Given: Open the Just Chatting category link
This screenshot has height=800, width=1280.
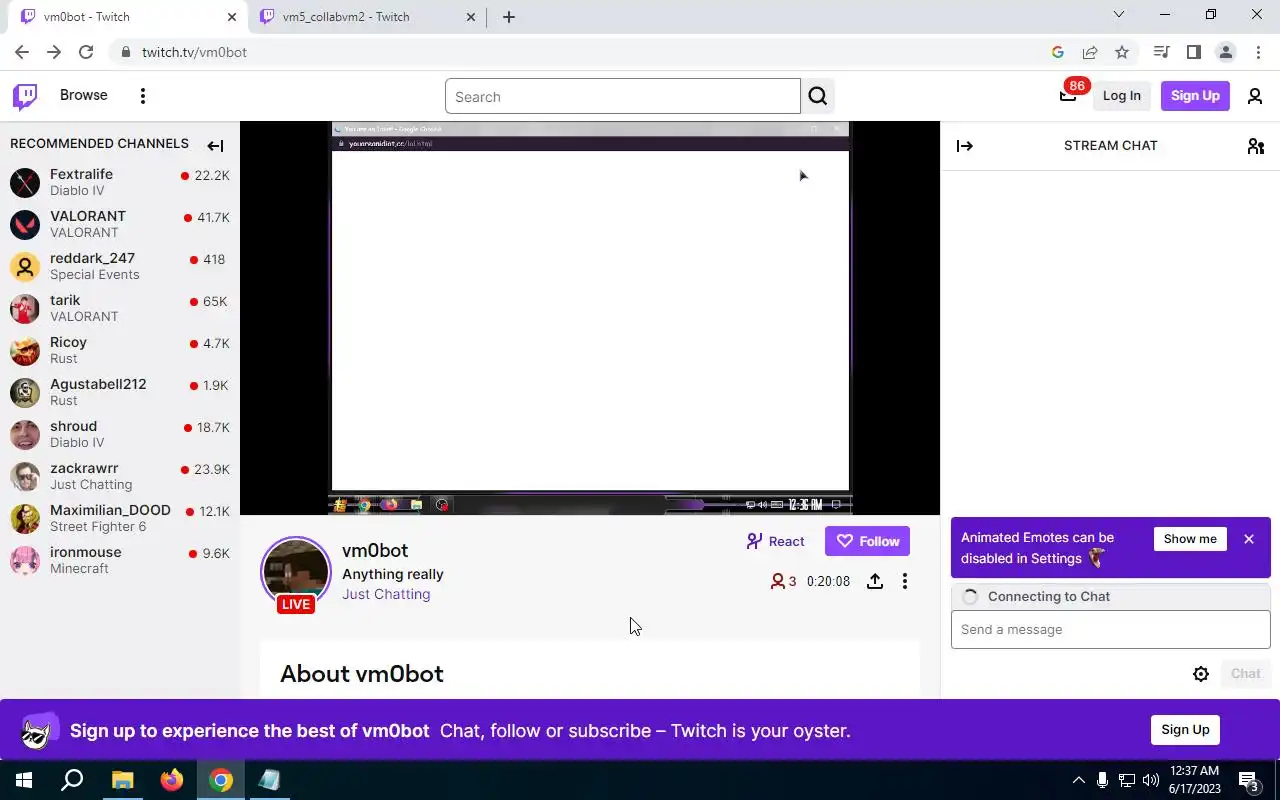Looking at the screenshot, I should point(386,594).
